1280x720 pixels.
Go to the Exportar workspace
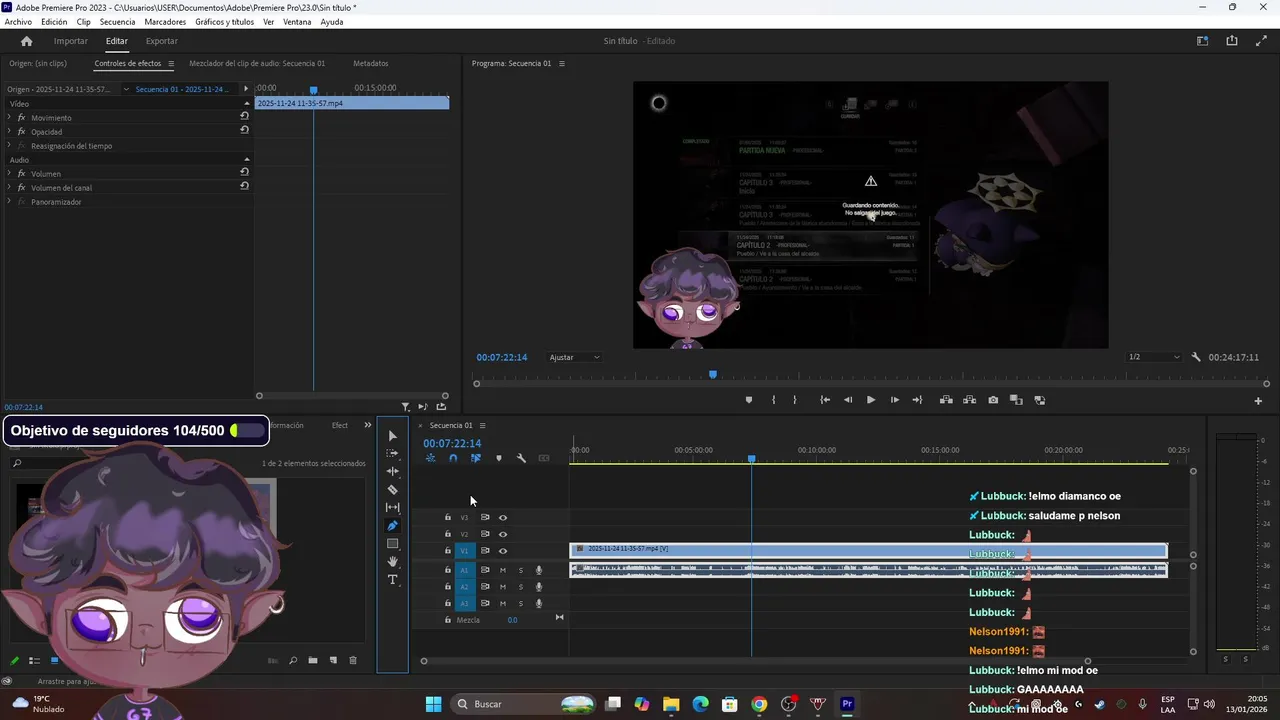pyautogui.click(x=162, y=41)
